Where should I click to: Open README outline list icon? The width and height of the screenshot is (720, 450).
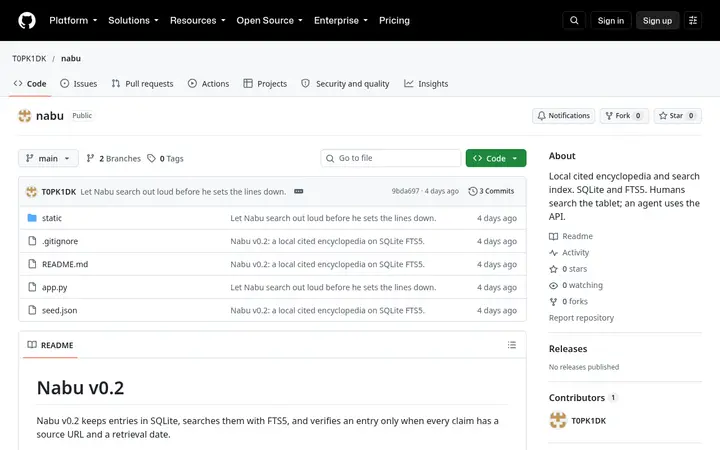coord(512,345)
